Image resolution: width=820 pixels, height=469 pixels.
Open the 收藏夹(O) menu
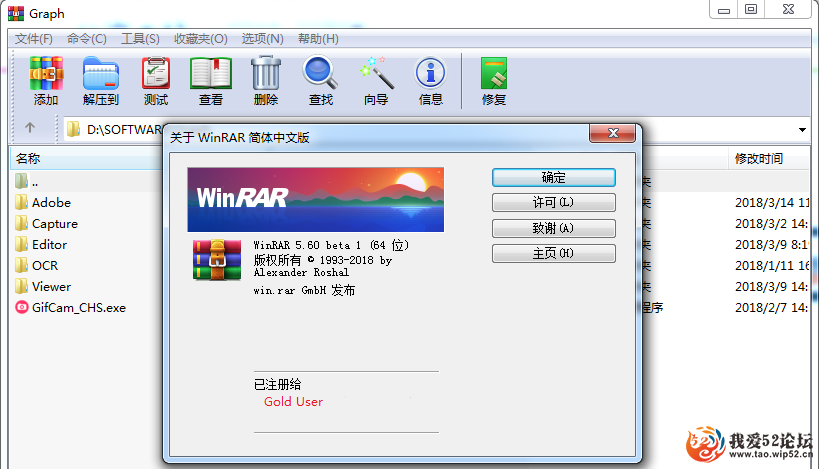[x=201, y=39]
